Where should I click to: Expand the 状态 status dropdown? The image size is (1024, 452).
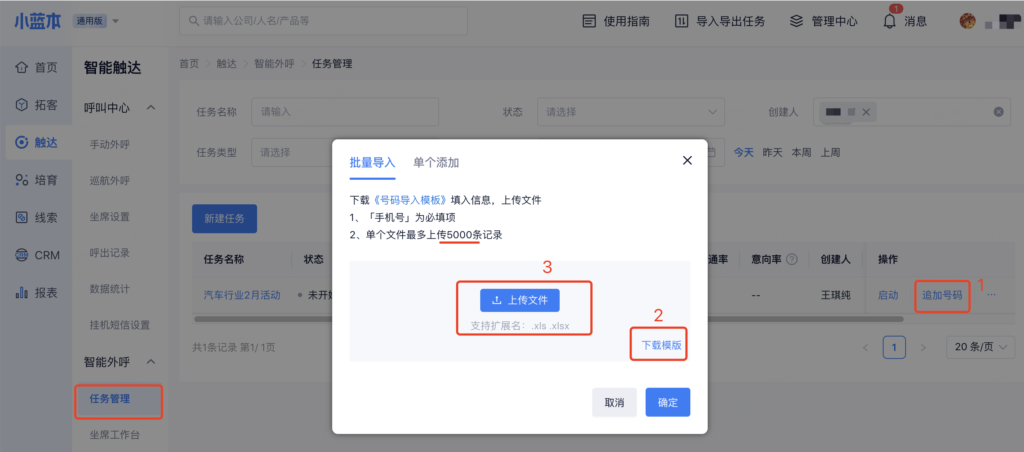coord(630,112)
